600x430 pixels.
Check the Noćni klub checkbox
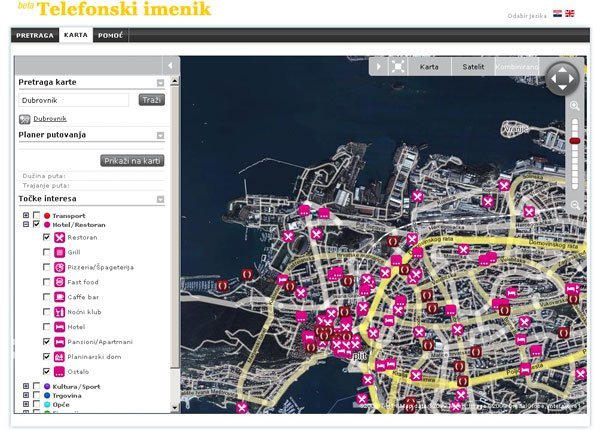click(x=46, y=312)
